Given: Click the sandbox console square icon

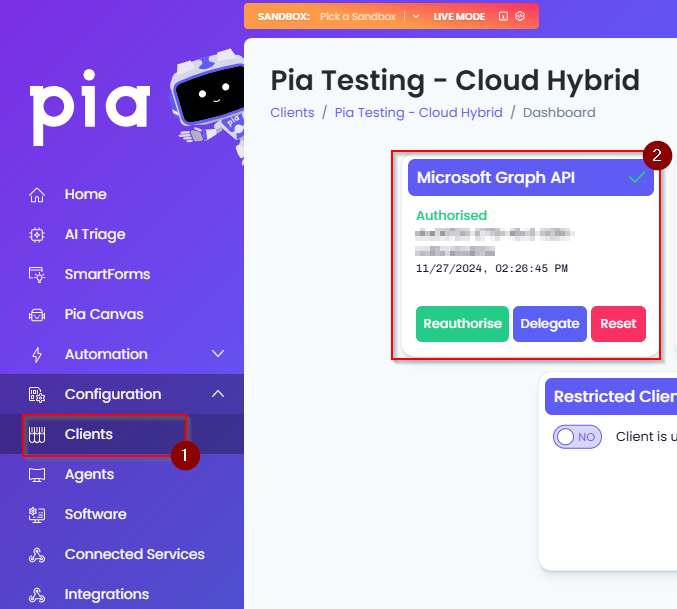Looking at the screenshot, I should pyautogui.click(x=503, y=16).
